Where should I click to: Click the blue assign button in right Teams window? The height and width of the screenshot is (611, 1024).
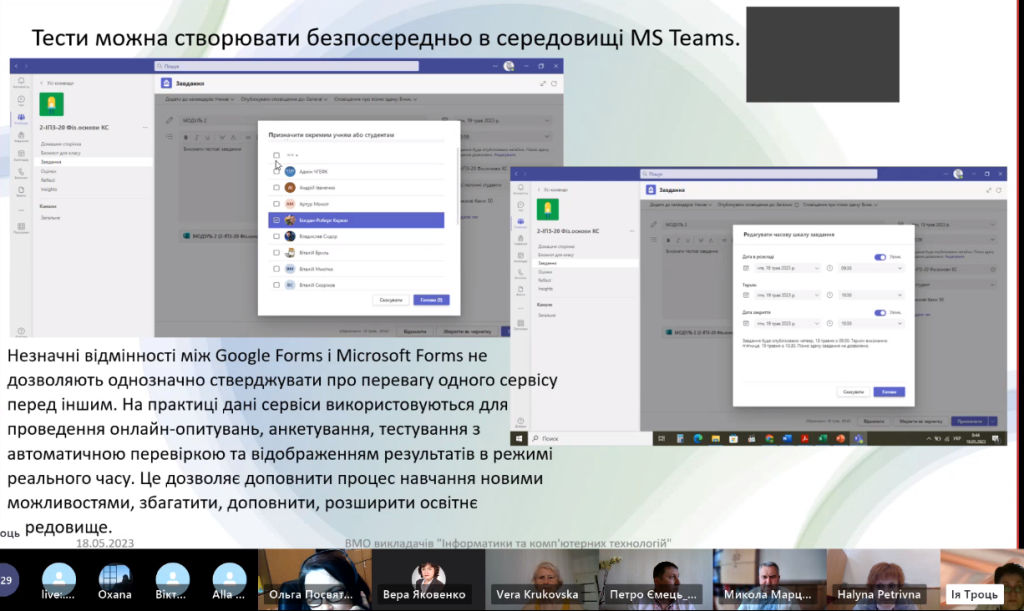pyautogui.click(x=970, y=422)
